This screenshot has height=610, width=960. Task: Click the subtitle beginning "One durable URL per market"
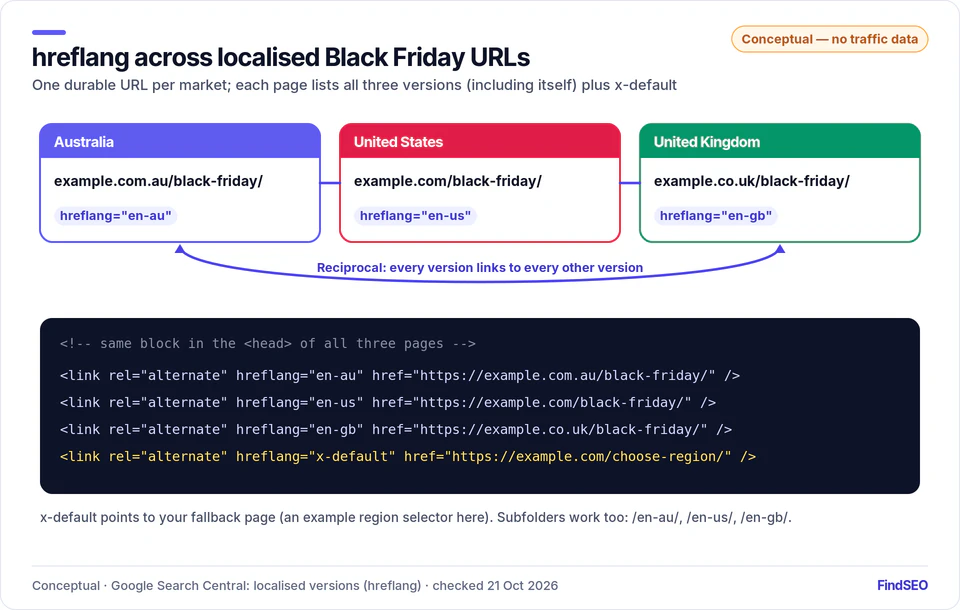tap(354, 85)
